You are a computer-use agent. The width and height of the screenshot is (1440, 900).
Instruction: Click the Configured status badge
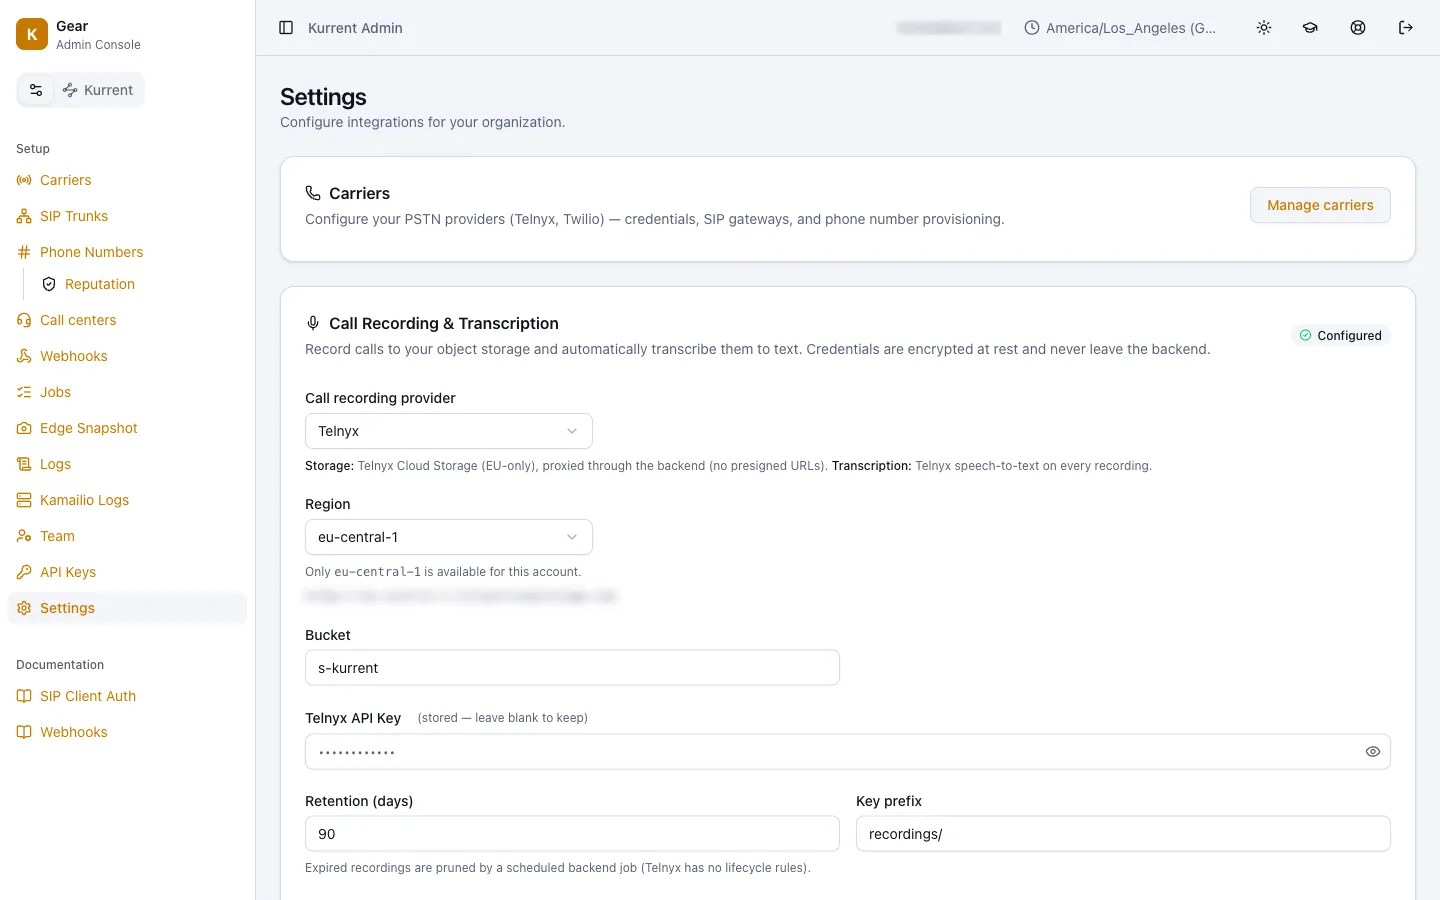tap(1340, 336)
